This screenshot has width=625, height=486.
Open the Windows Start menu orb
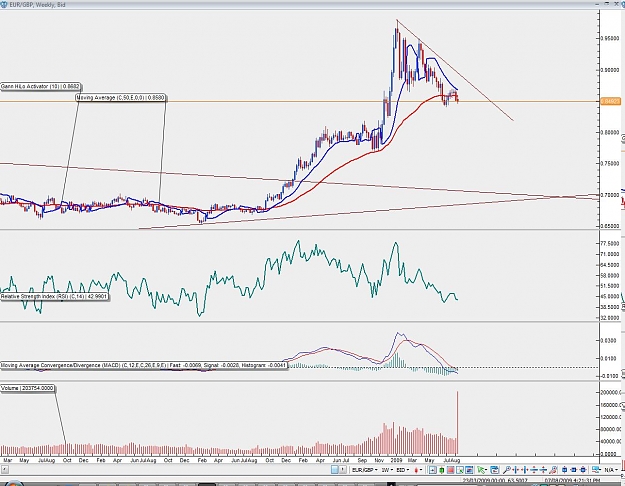pos(12,483)
